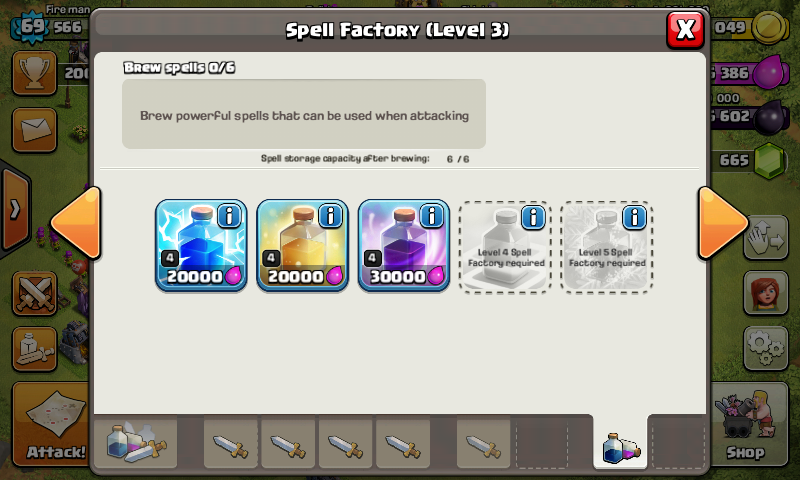Image resolution: width=800 pixels, height=480 pixels.
Task: Brew the yellow Healing spell
Action: click(302, 245)
